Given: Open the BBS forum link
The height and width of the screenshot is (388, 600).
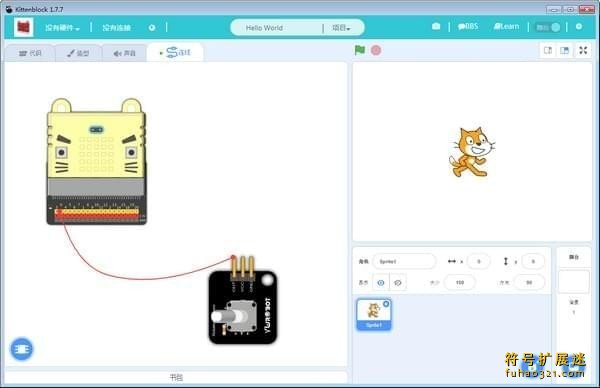Looking at the screenshot, I should 468,26.
